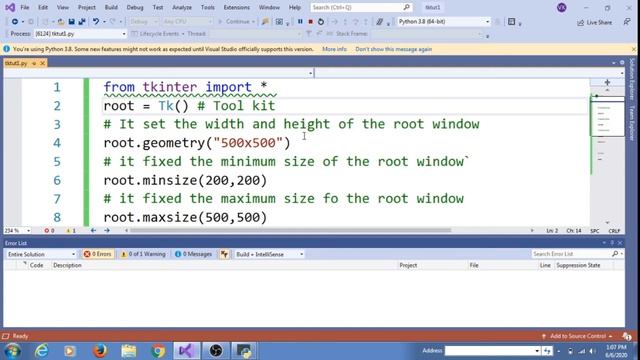Open the 234 % zoom level dropdown
The image size is (640, 360).
click(17, 231)
